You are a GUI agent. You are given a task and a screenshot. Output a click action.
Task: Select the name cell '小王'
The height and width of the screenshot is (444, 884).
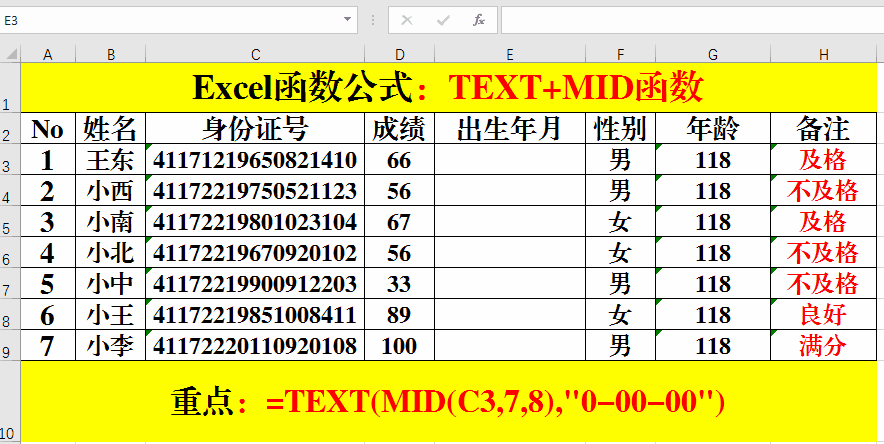click(x=110, y=314)
